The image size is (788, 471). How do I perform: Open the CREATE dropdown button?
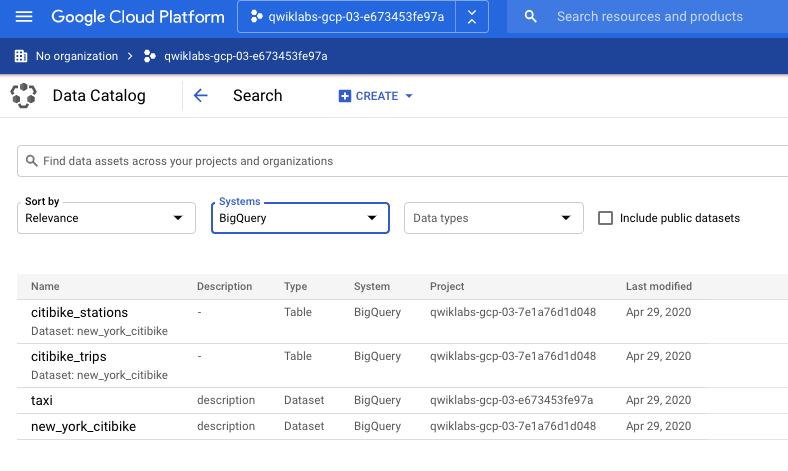[x=376, y=96]
